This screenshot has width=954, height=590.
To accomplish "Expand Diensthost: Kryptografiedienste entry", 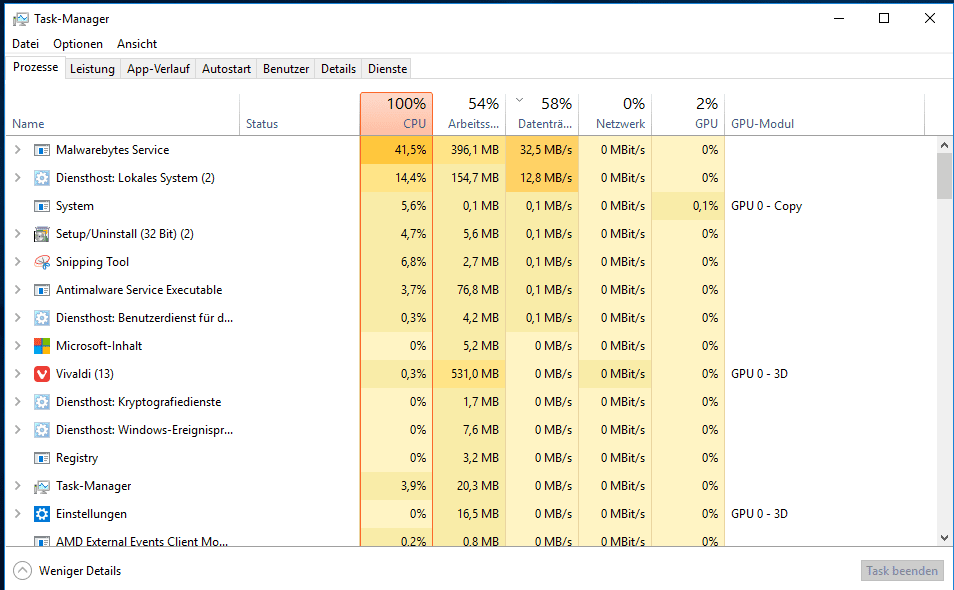I will (18, 401).
